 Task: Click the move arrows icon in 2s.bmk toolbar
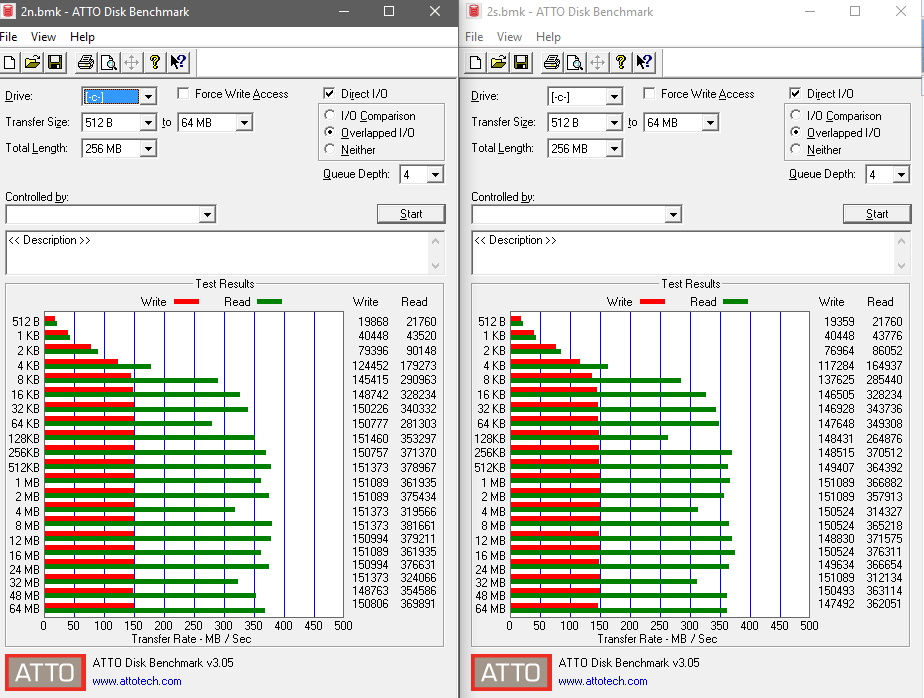(598, 62)
